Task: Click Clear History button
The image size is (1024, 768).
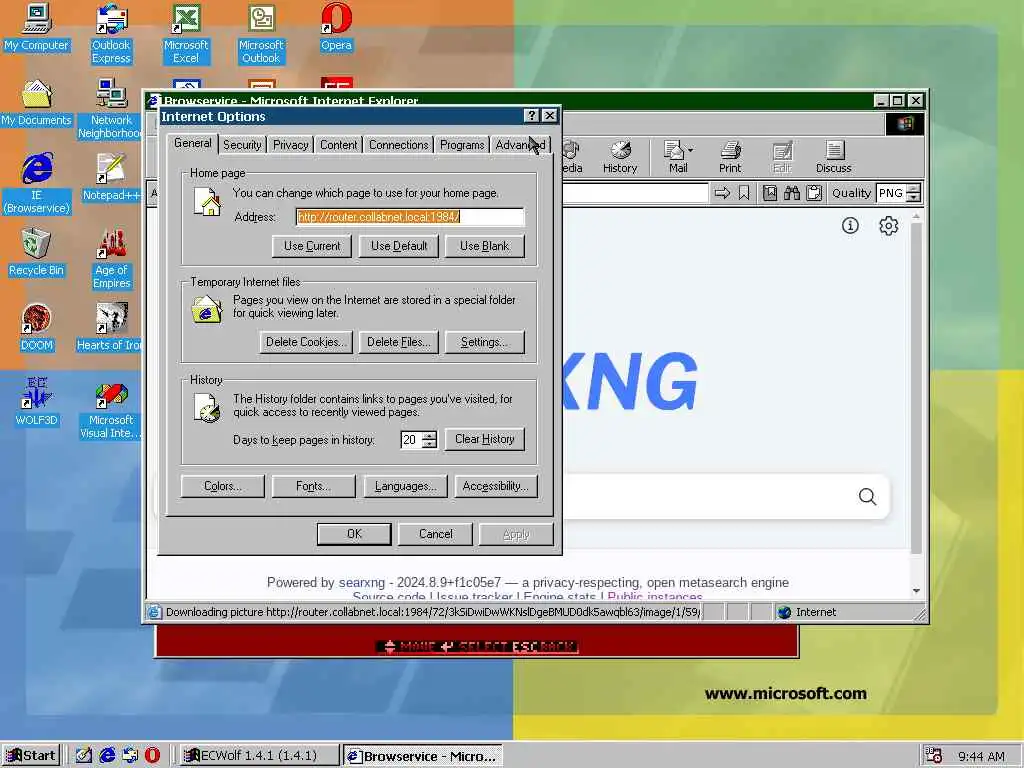Action: [485, 439]
